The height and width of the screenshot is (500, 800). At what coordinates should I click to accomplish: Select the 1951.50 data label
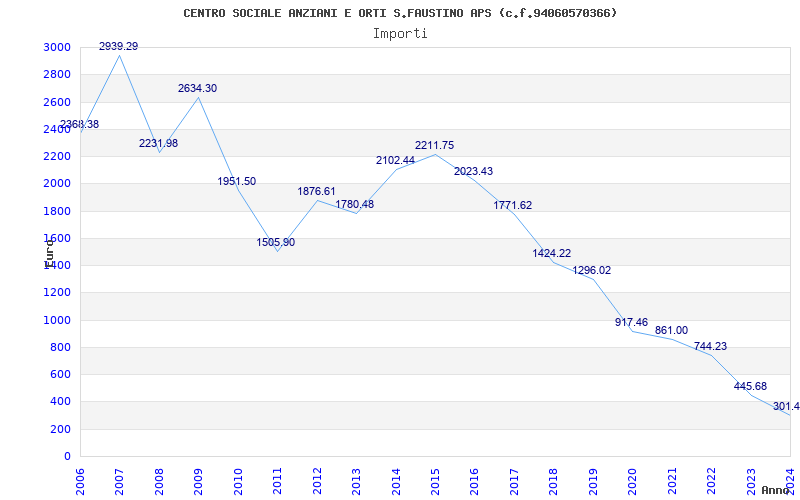[x=237, y=181]
